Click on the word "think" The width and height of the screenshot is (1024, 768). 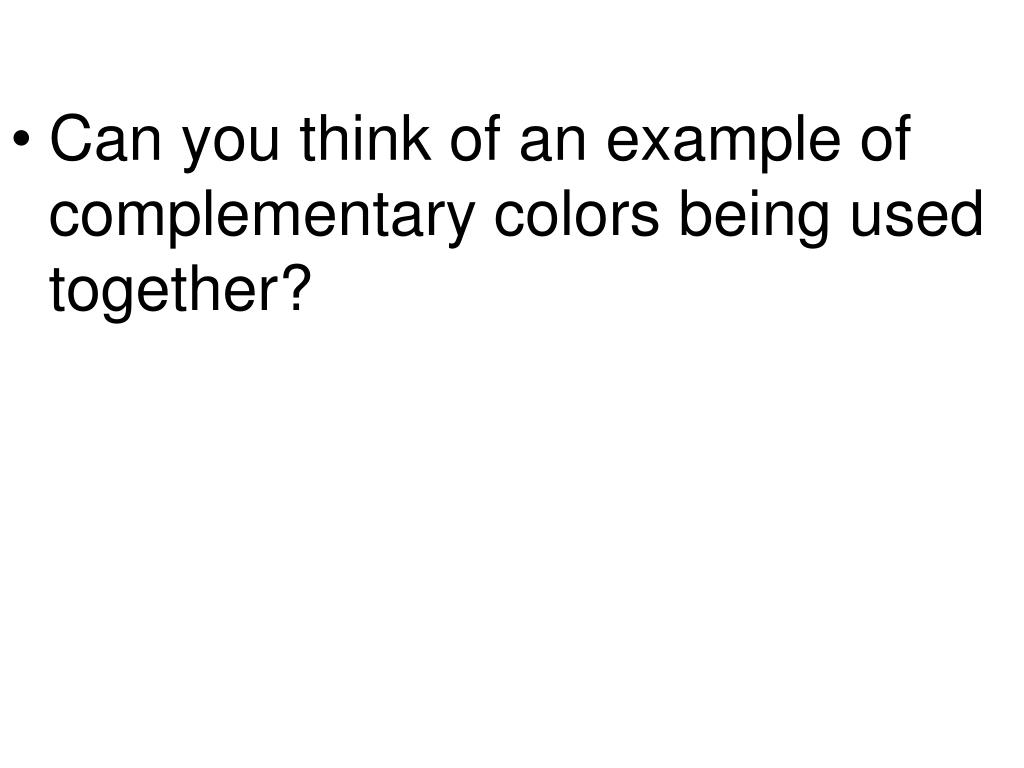(x=366, y=138)
